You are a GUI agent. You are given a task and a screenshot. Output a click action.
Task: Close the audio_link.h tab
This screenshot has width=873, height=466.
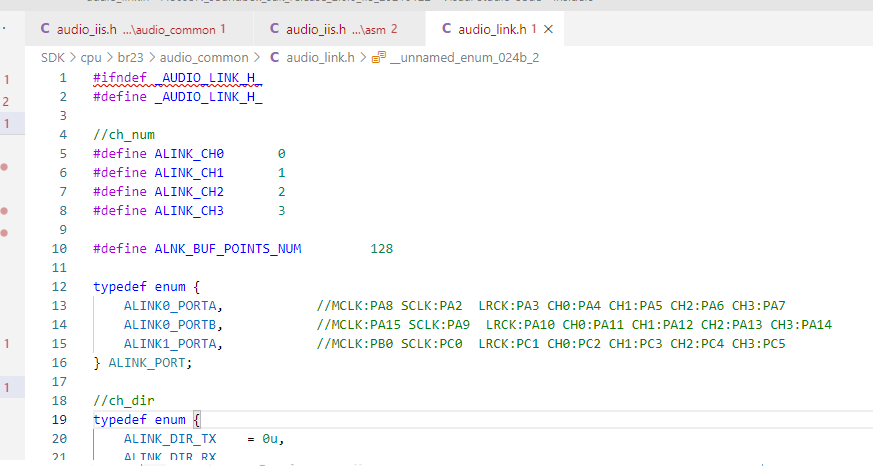[x=548, y=29]
